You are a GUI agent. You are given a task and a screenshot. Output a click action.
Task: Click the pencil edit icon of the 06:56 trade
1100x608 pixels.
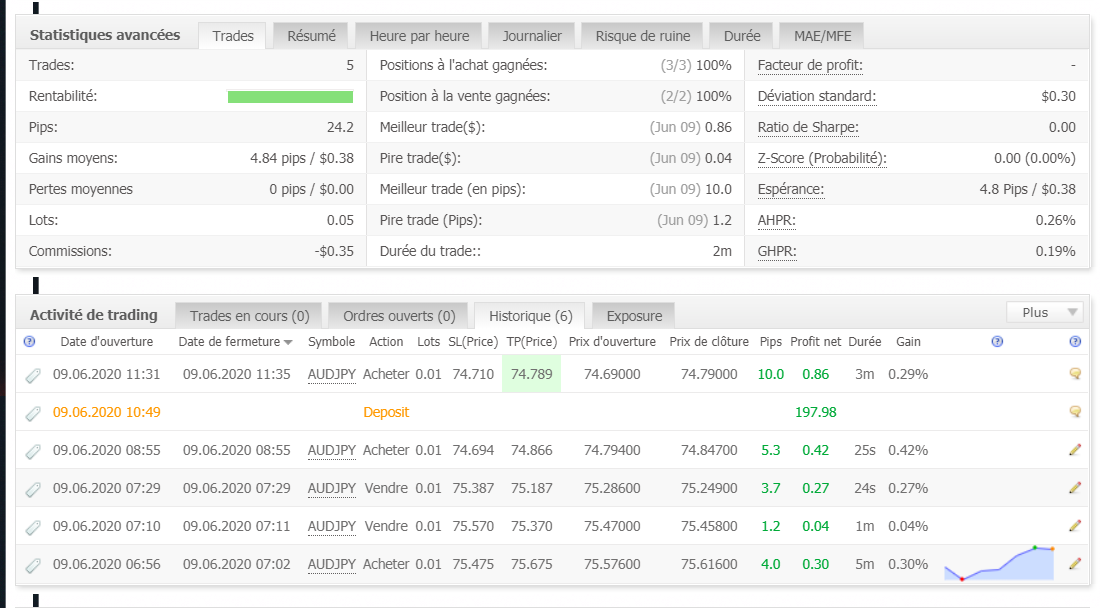(x=1075, y=563)
